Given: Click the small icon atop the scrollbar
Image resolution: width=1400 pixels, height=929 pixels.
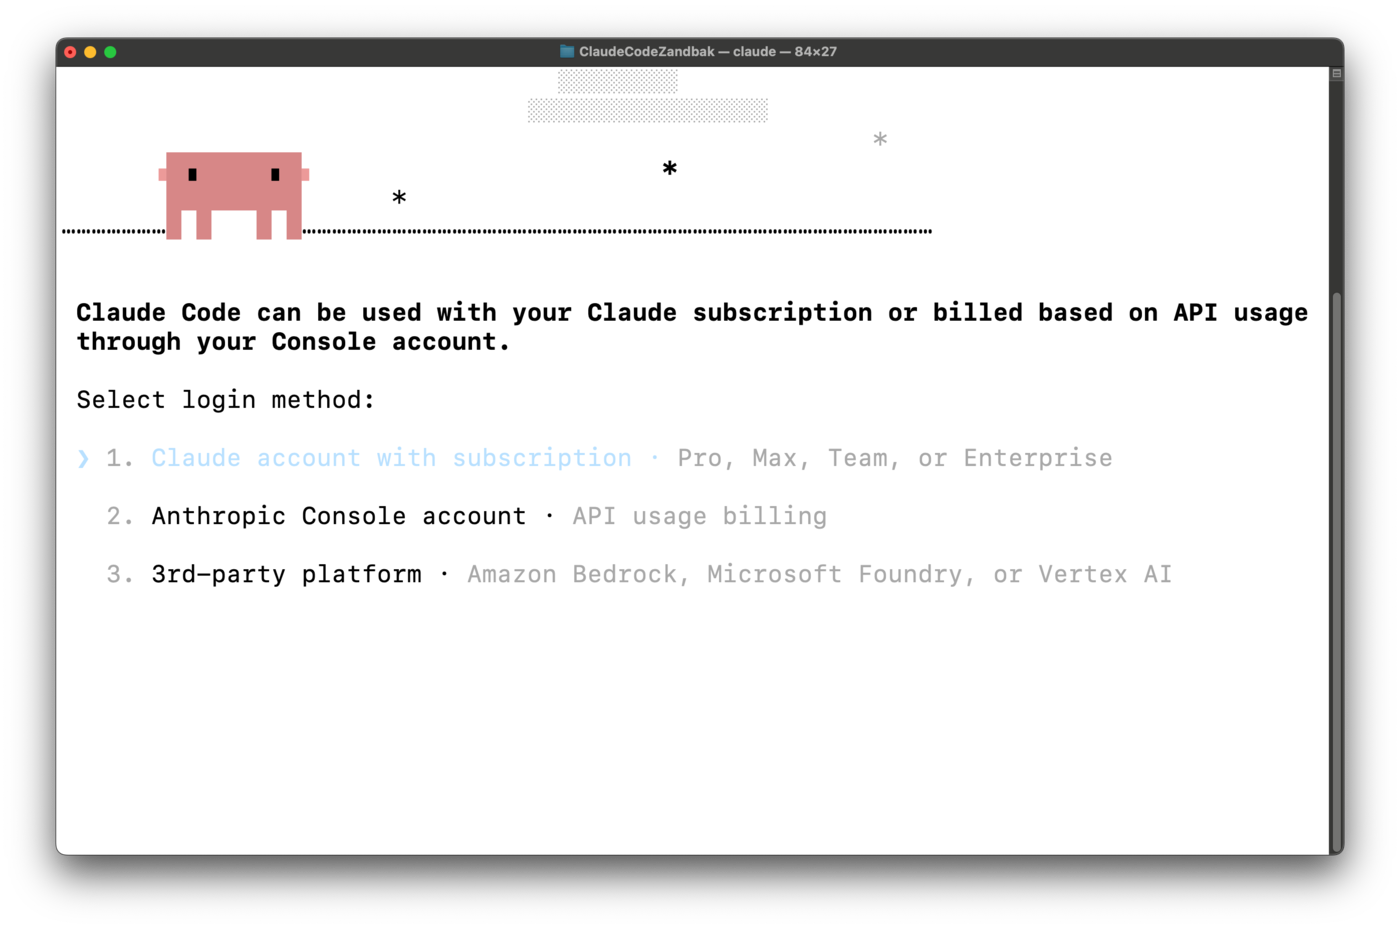Looking at the screenshot, I should [1336, 74].
